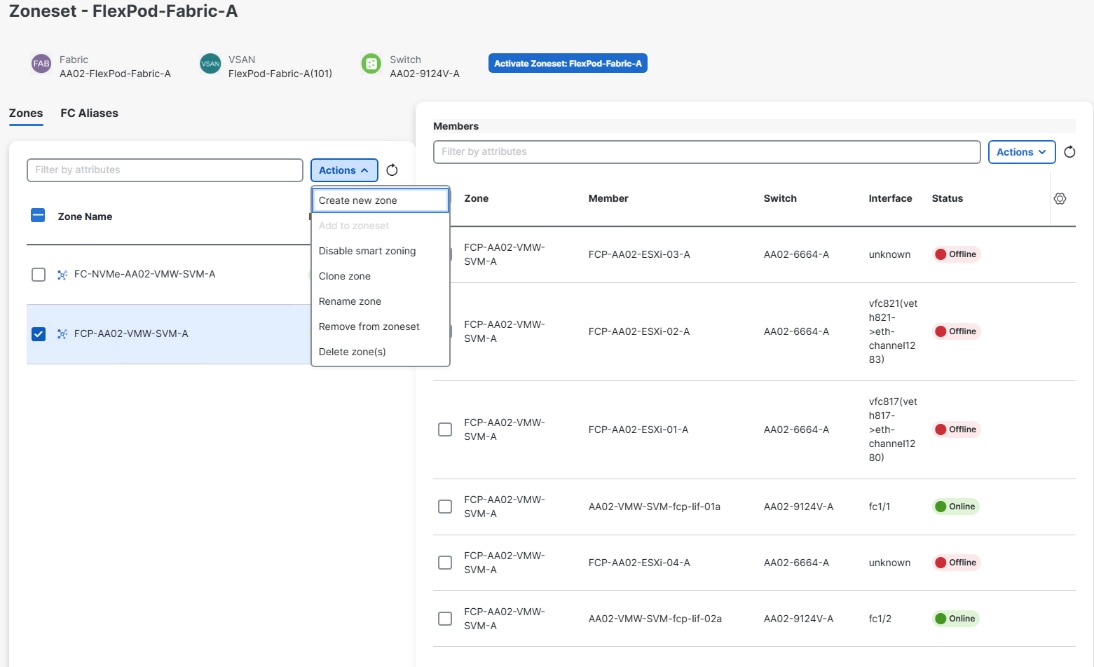Open Members table column settings gear
The height and width of the screenshot is (667, 1094).
pos(1060,199)
